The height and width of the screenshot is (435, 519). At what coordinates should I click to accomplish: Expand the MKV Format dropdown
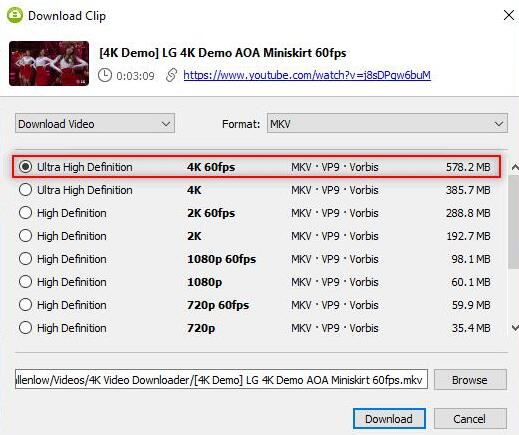tap(387, 124)
